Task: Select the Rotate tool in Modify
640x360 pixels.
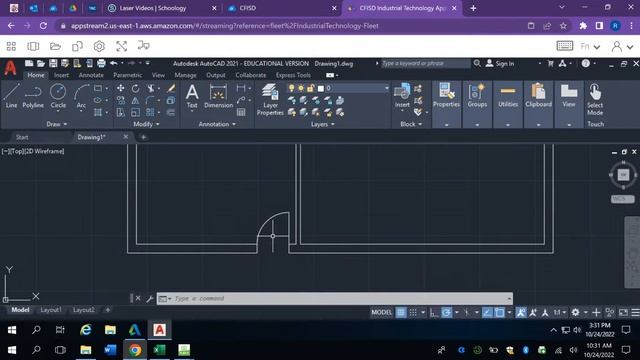Action: [136, 88]
